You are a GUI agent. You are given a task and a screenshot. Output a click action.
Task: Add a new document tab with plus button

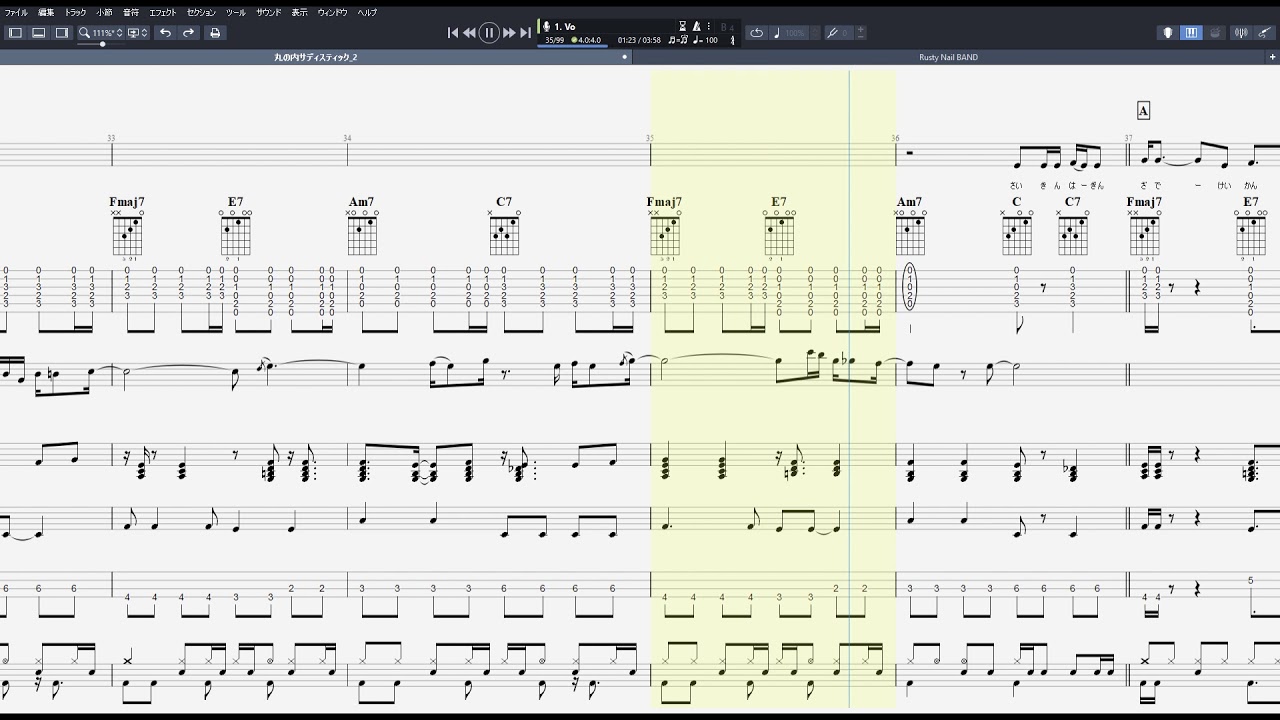(x=1273, y=57)
